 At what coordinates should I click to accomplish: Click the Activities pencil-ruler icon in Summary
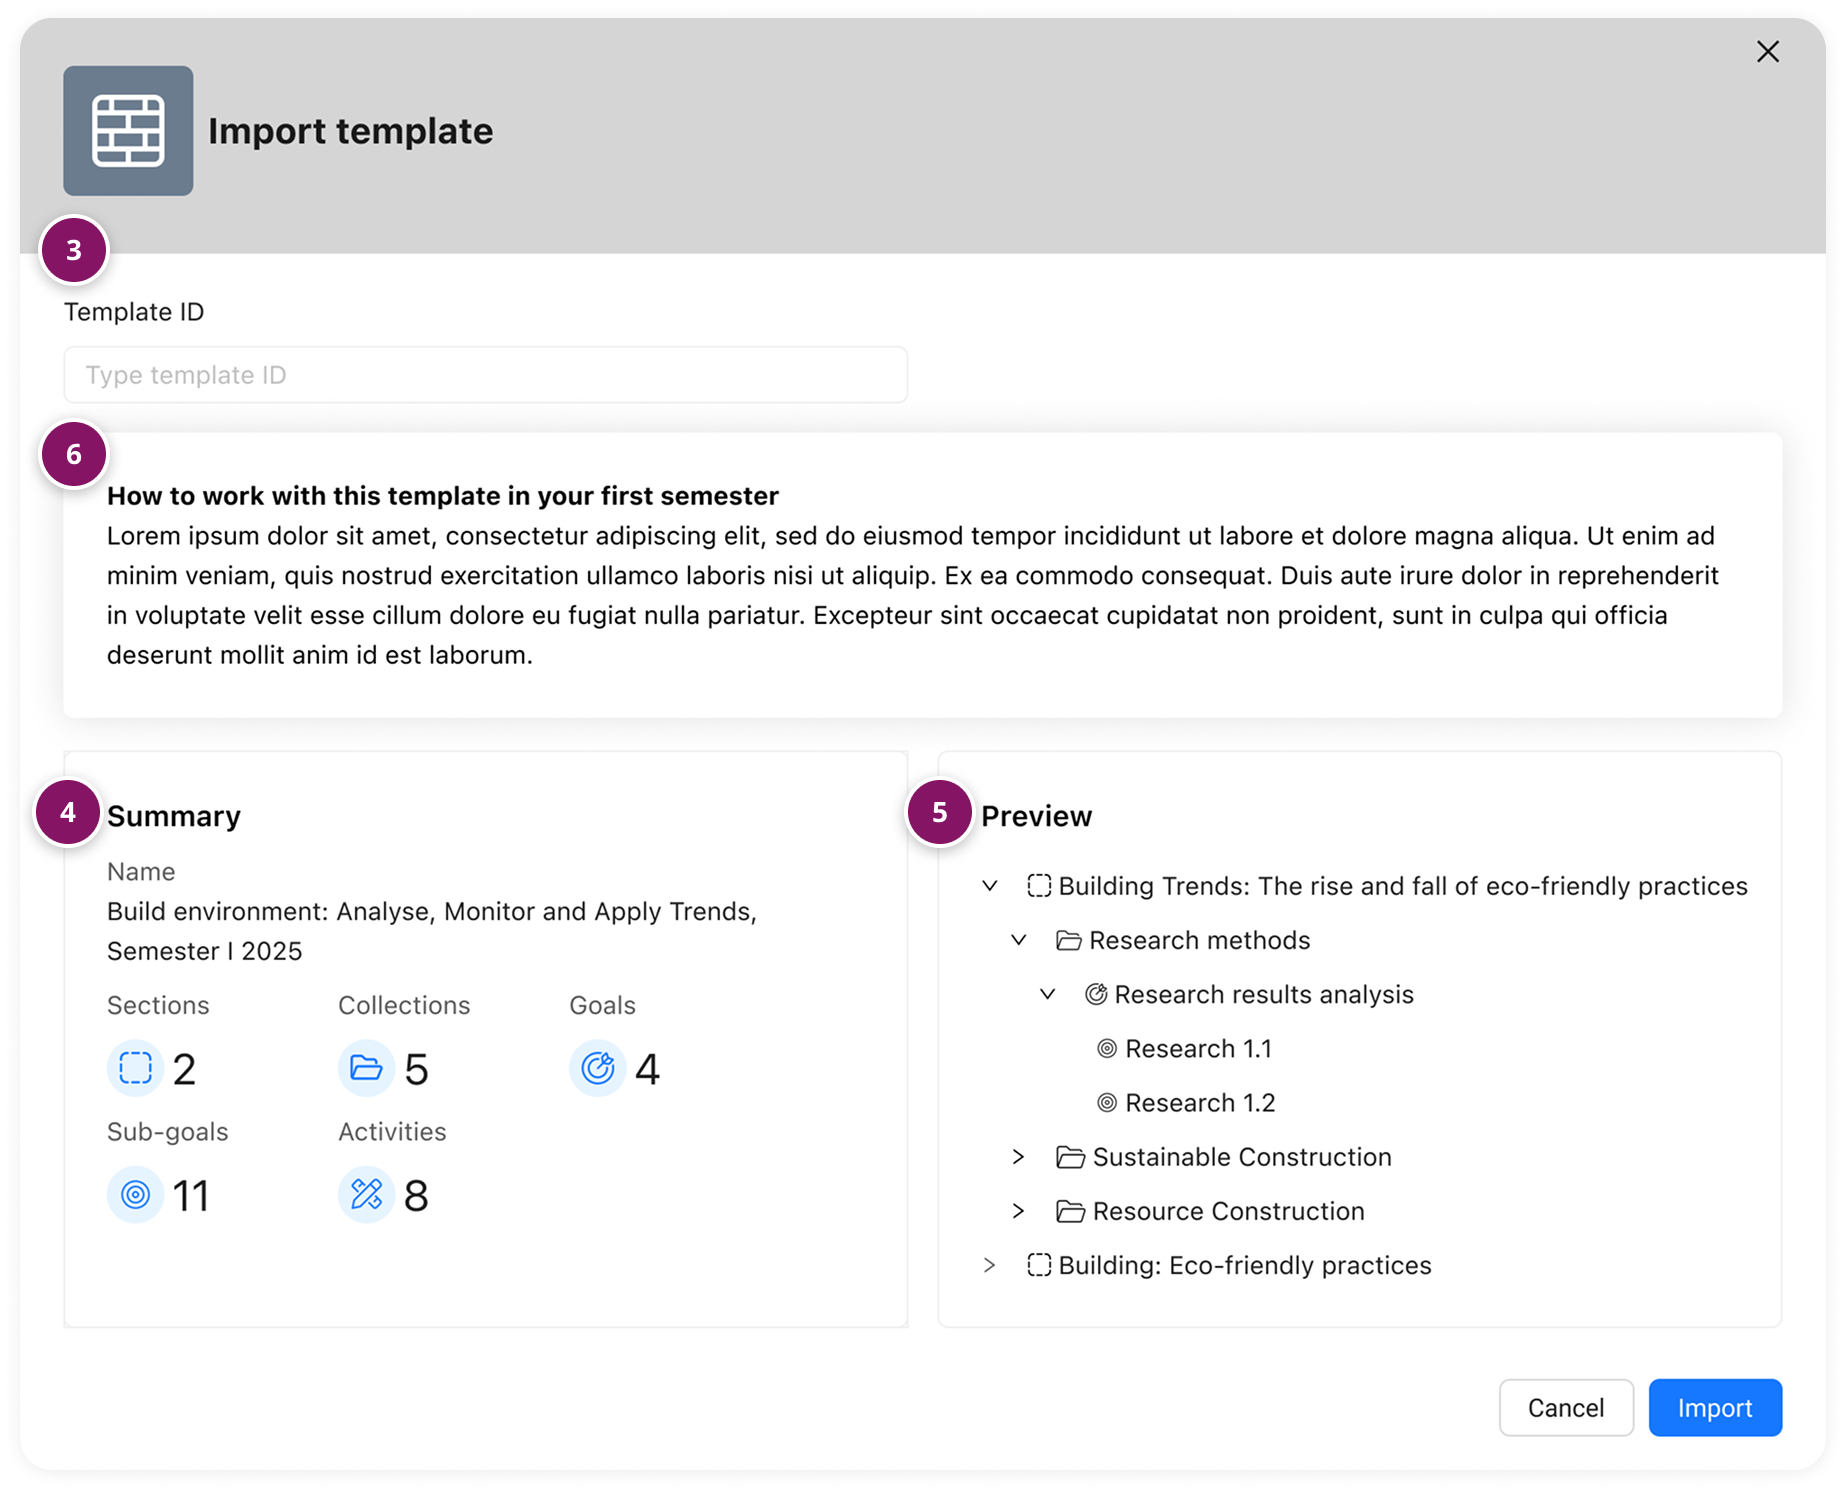(x=366, y=1194)
